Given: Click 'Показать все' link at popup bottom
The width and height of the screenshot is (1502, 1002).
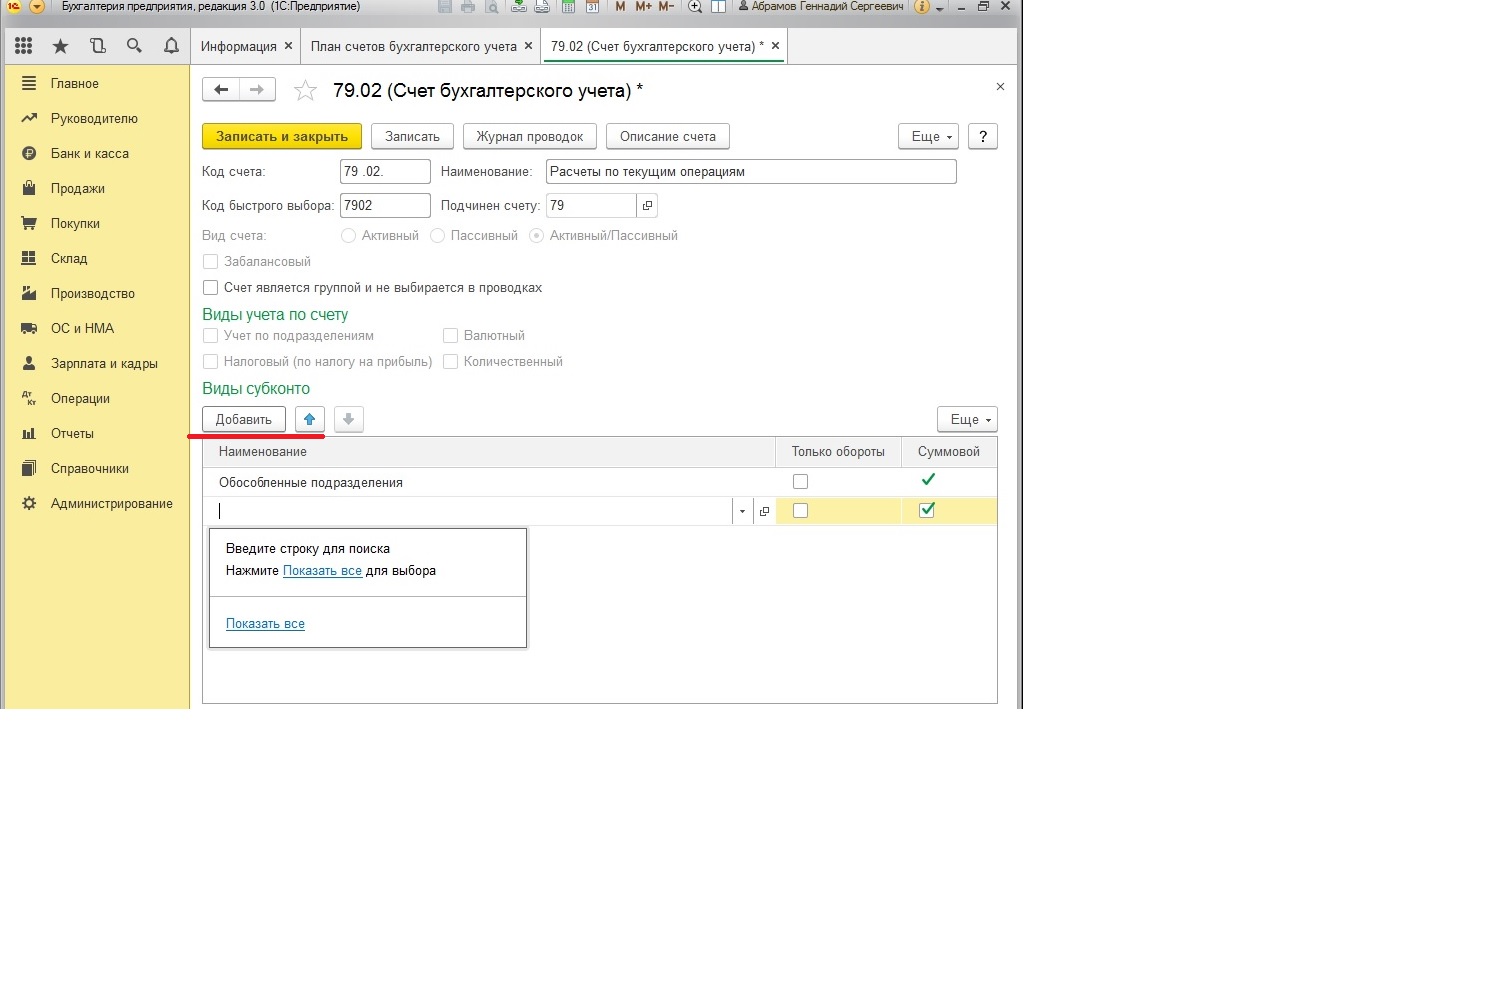Looking at the screenshot, I should pos(265,624).
